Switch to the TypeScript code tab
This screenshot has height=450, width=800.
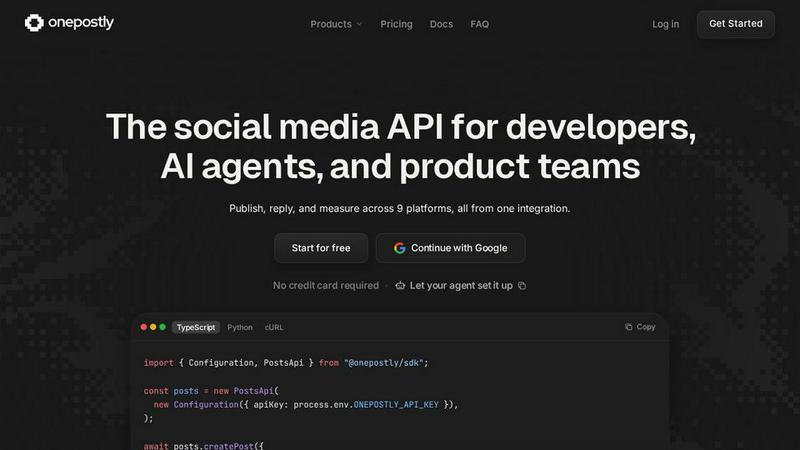[x=196, y=328]
